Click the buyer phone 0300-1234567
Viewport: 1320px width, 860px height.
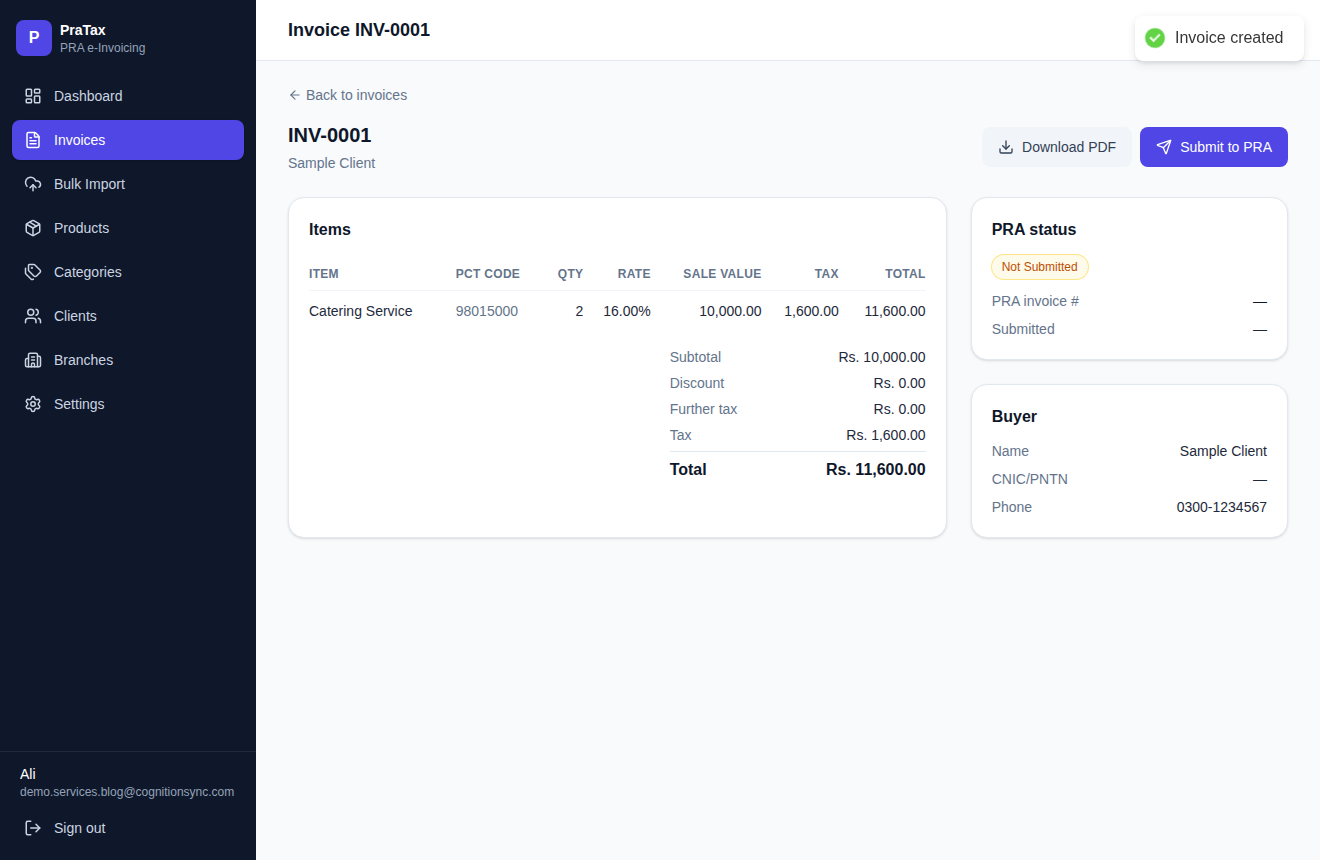click(1222, 507)
